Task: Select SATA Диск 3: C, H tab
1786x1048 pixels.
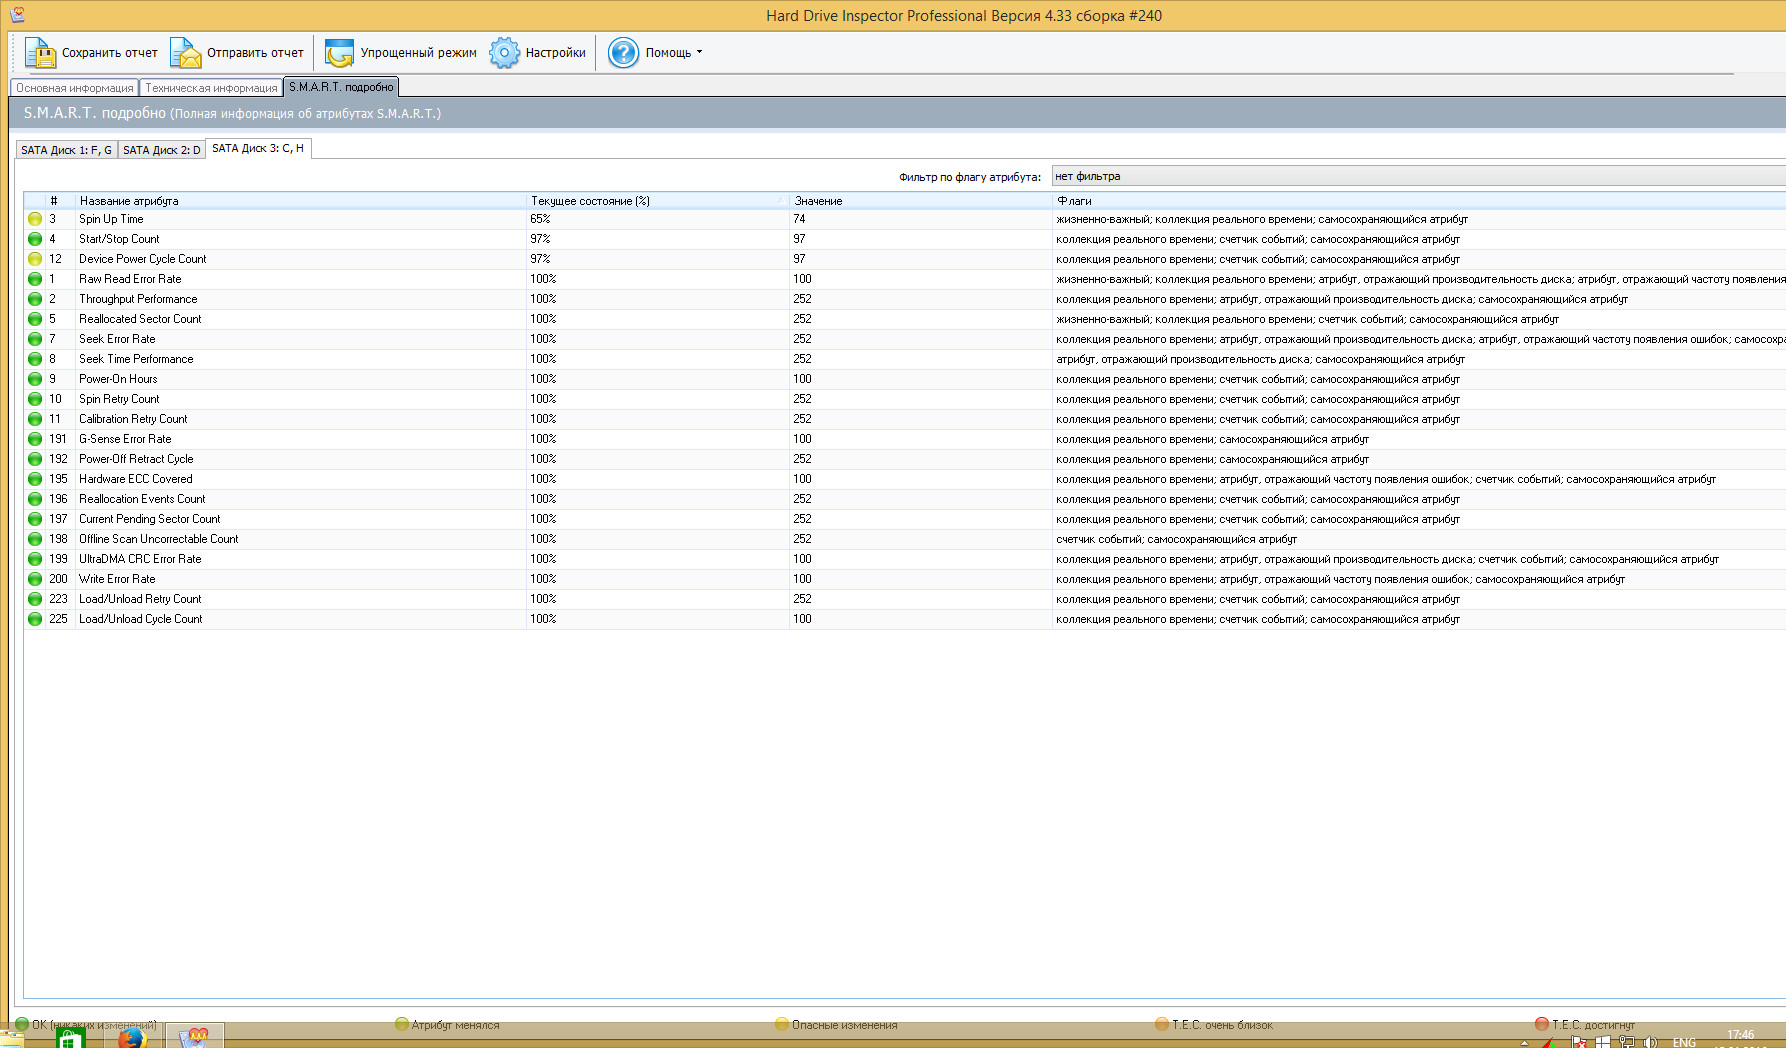Action: pyautogui.click(x=258, y=148)
